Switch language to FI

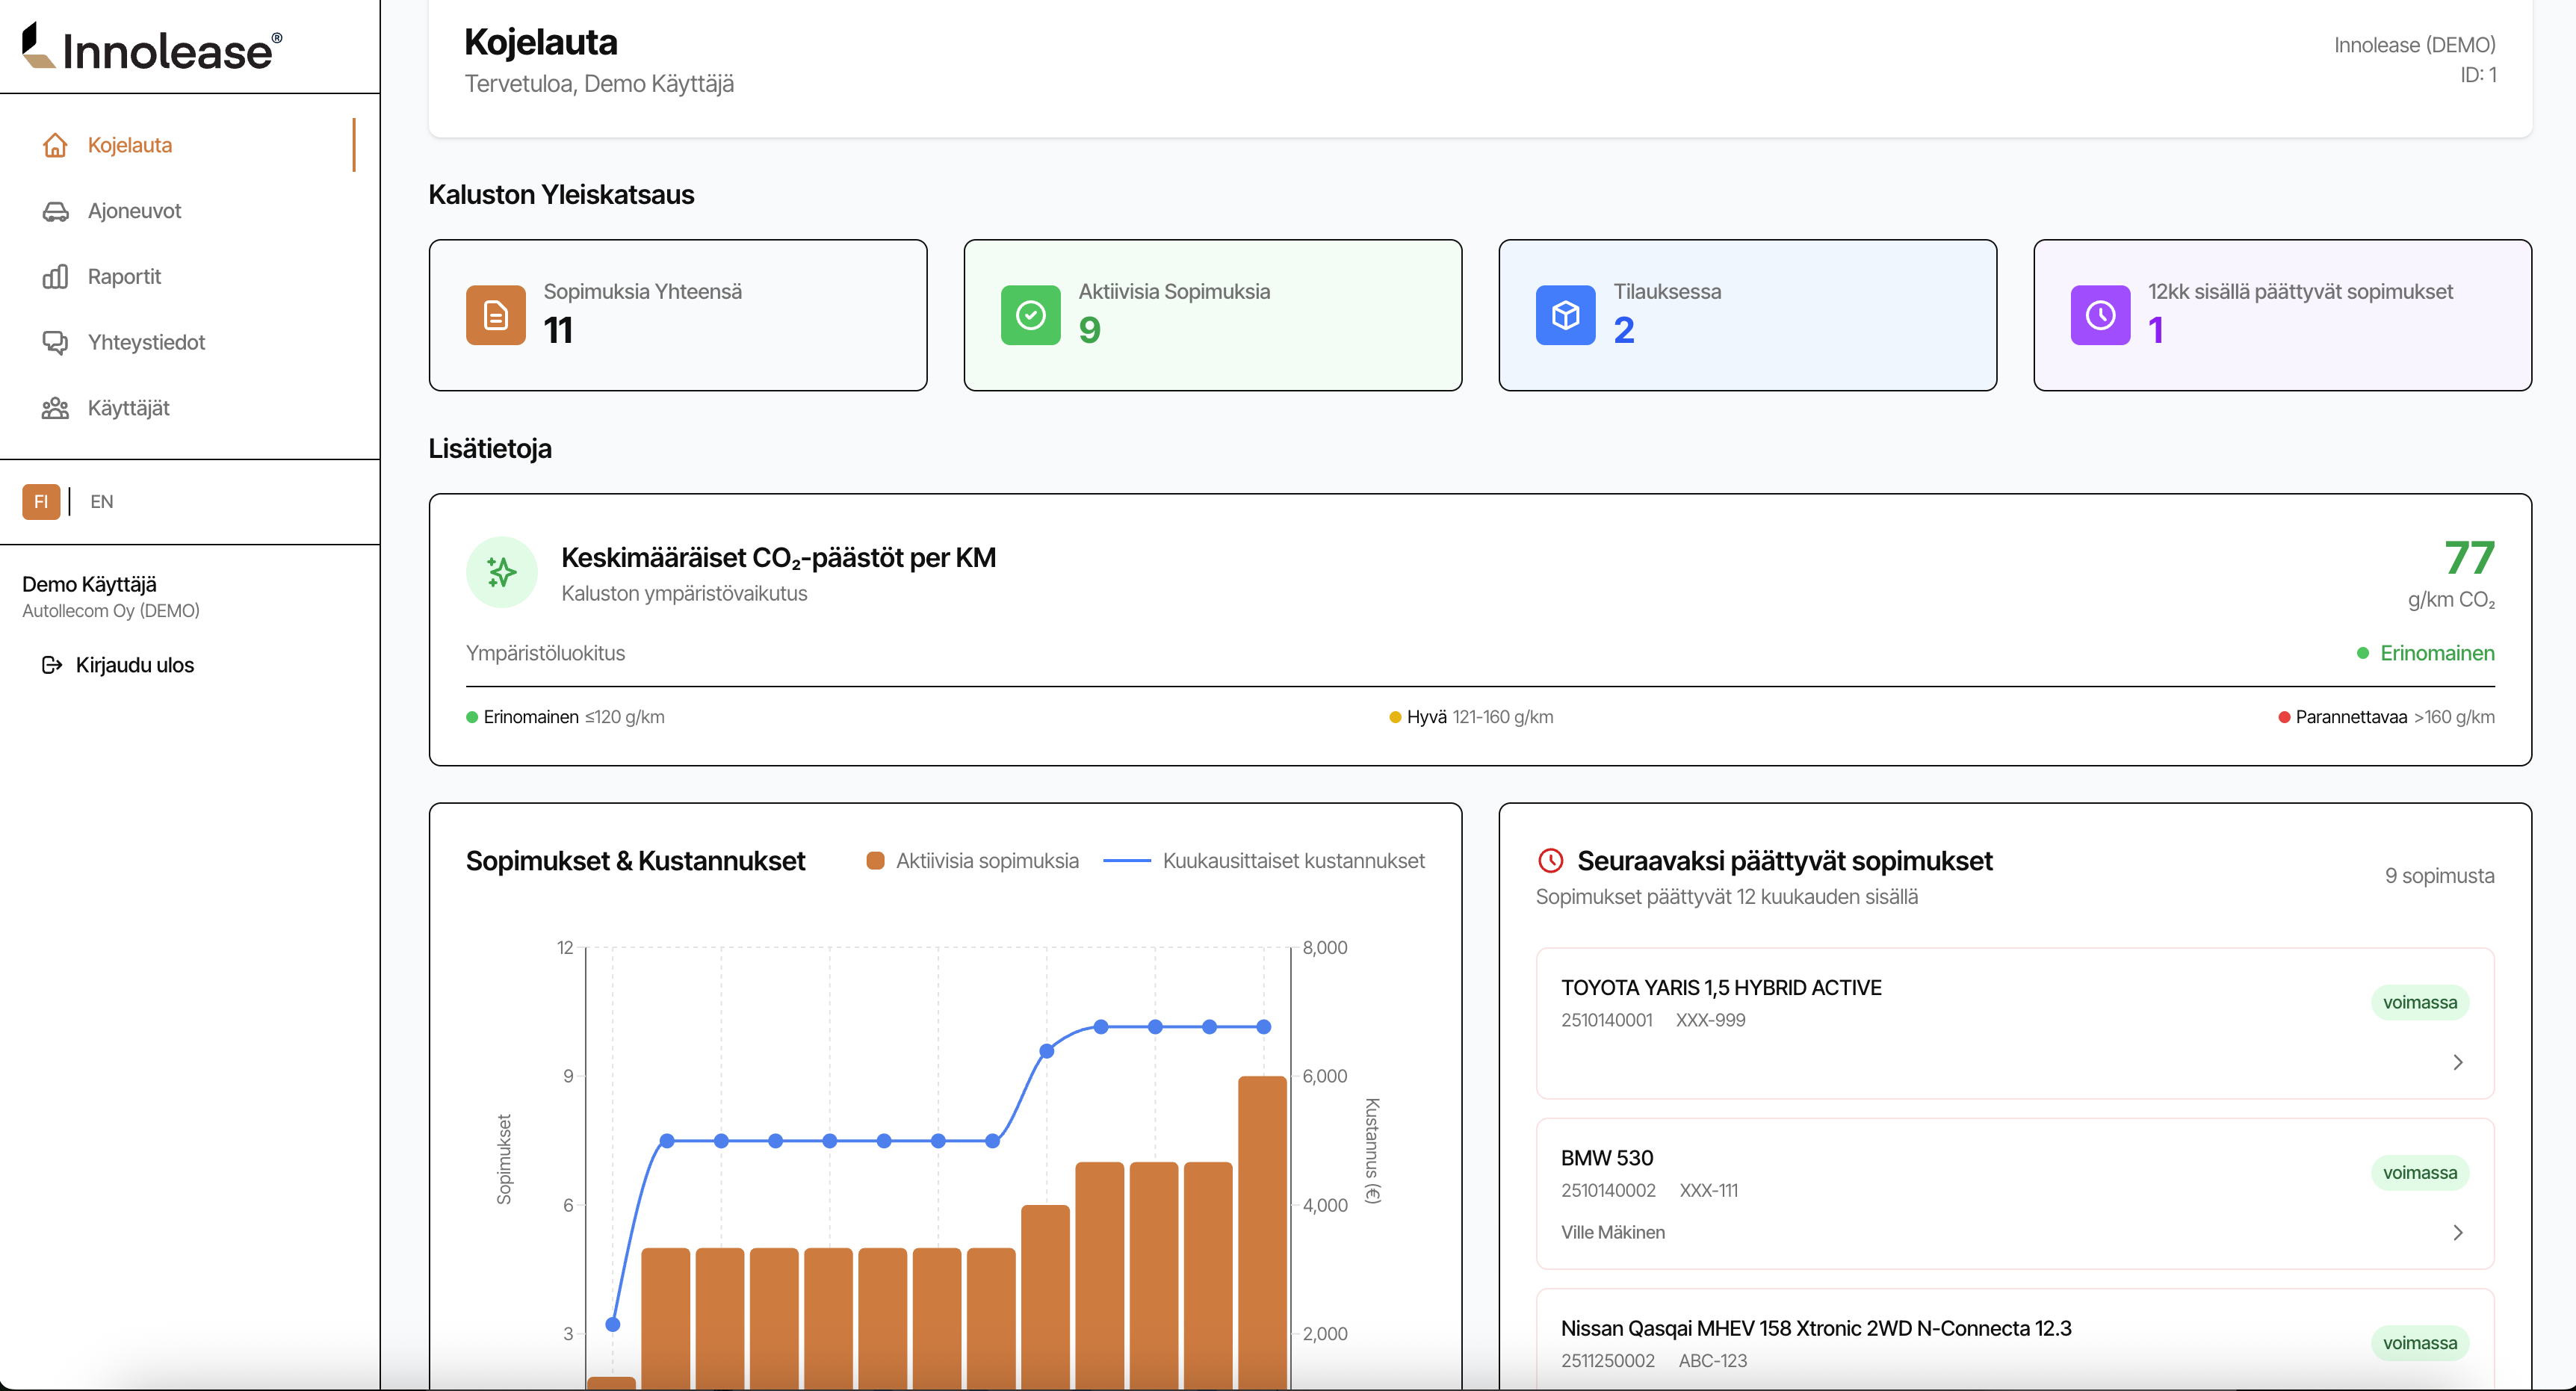point(41,502)
